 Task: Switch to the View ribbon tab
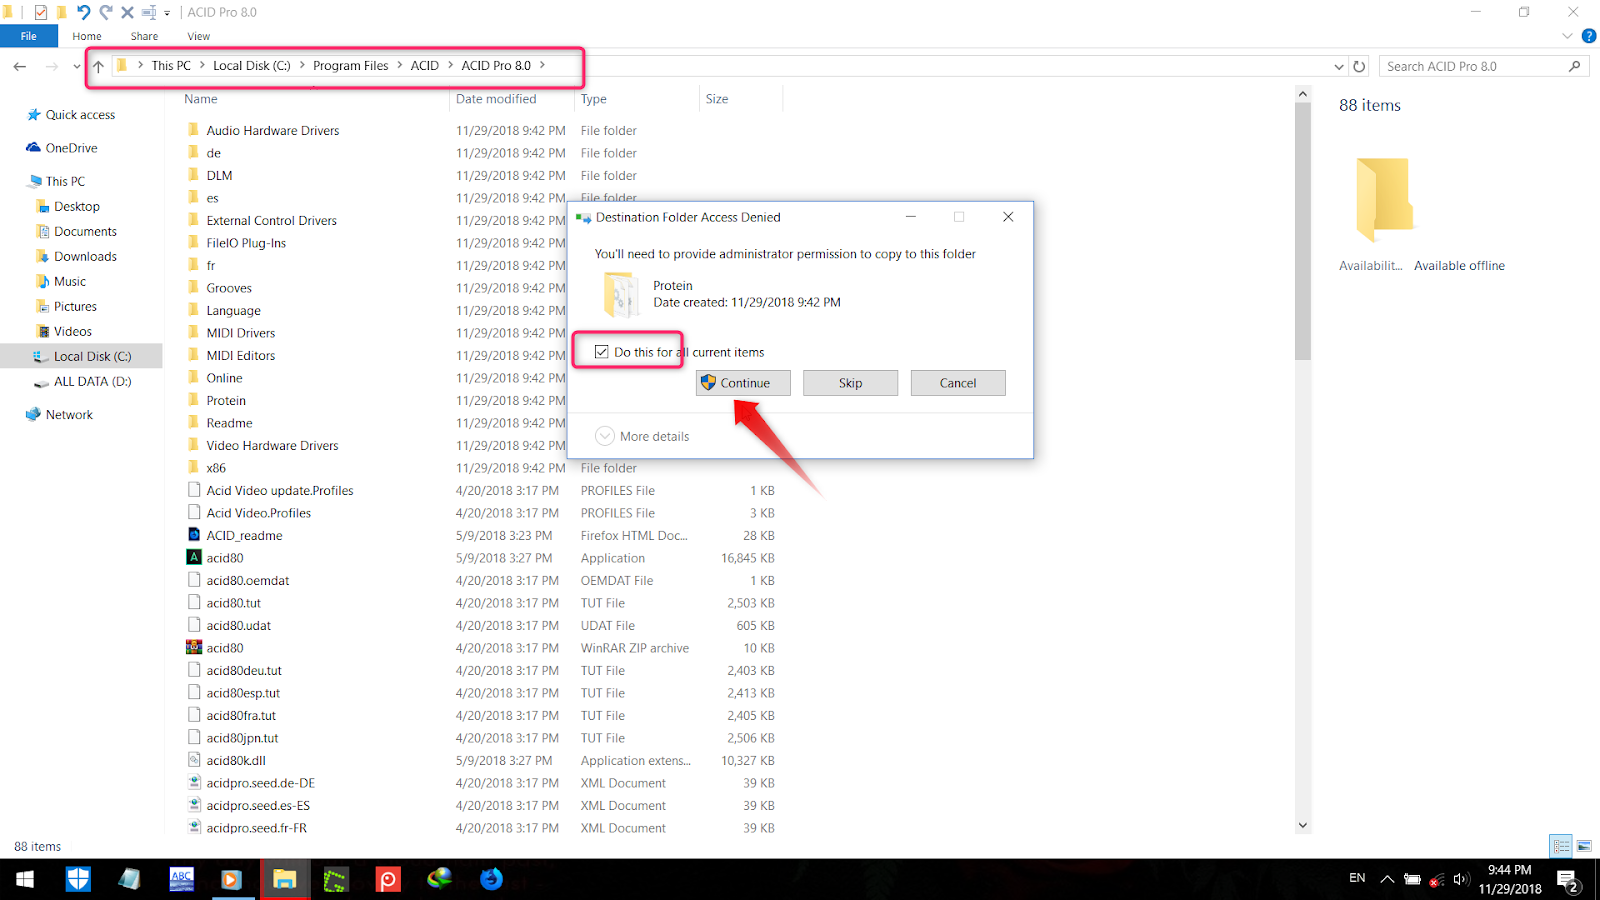point(199,36)
